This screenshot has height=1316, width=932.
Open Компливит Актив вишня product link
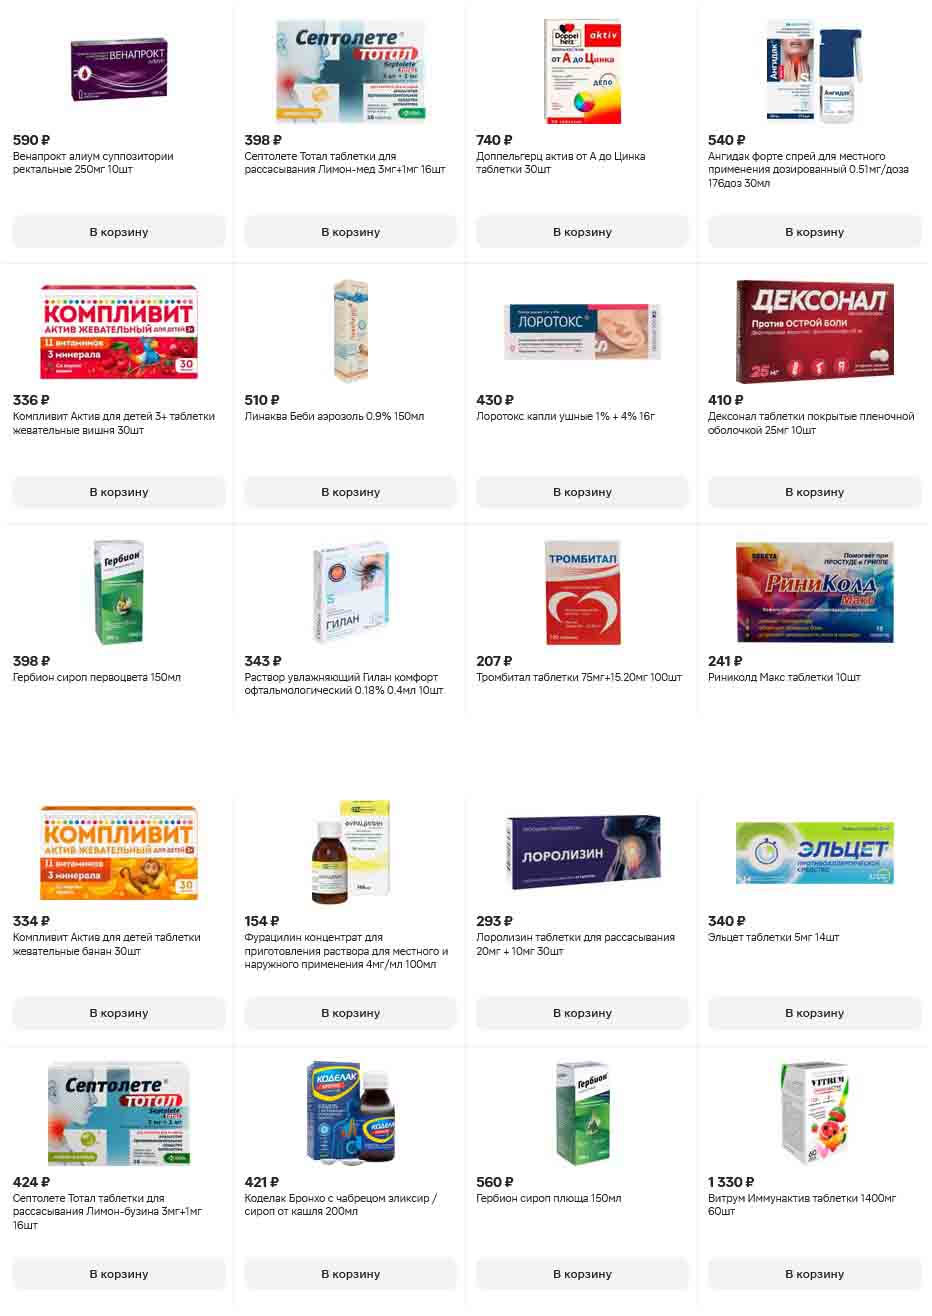114,423
